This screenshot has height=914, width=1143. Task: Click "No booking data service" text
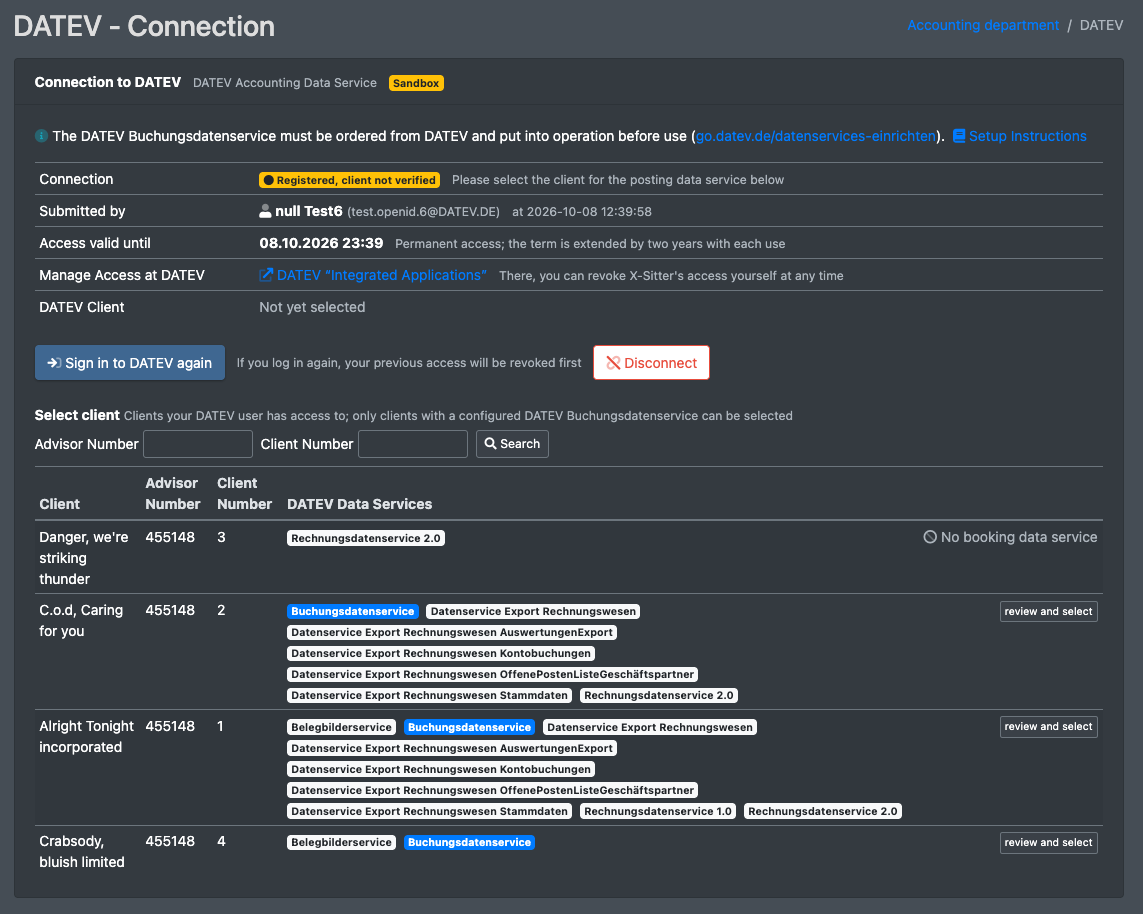pos(1018,537)
